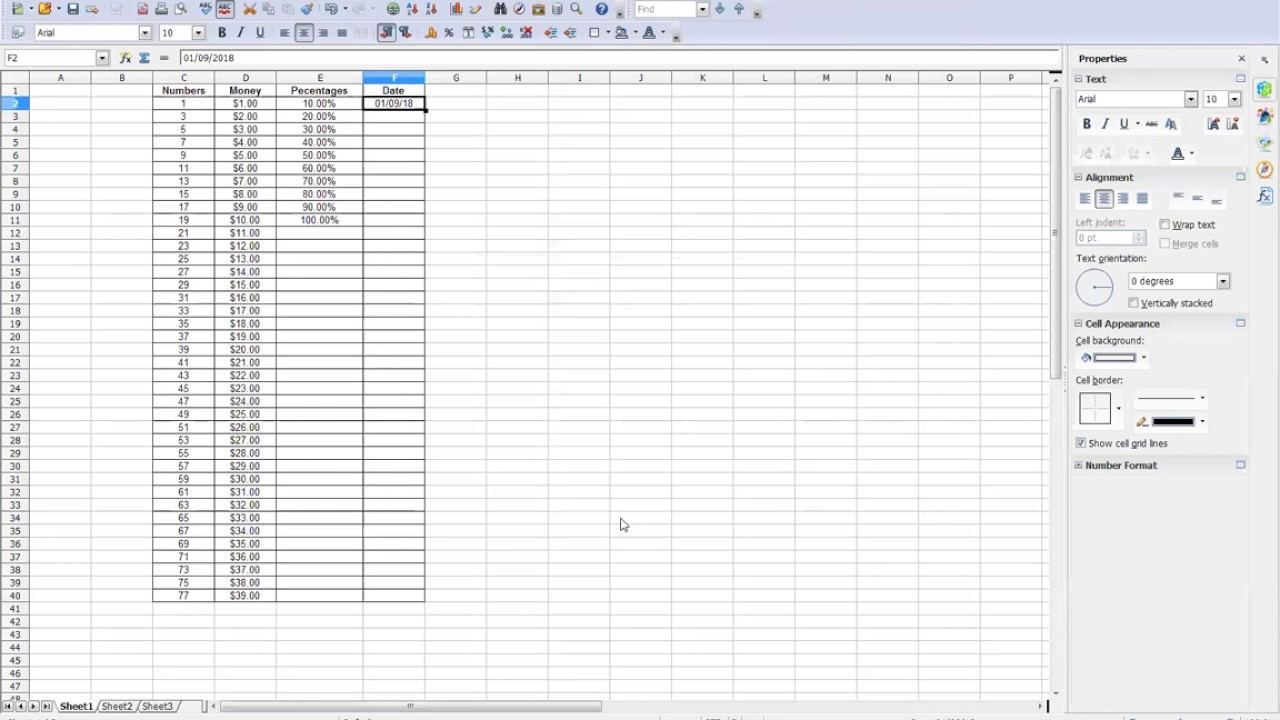The width and height of the screenshot is (1280, 720).
Task: Click the Print icon in the toolbar
Action: pos(161,9)
